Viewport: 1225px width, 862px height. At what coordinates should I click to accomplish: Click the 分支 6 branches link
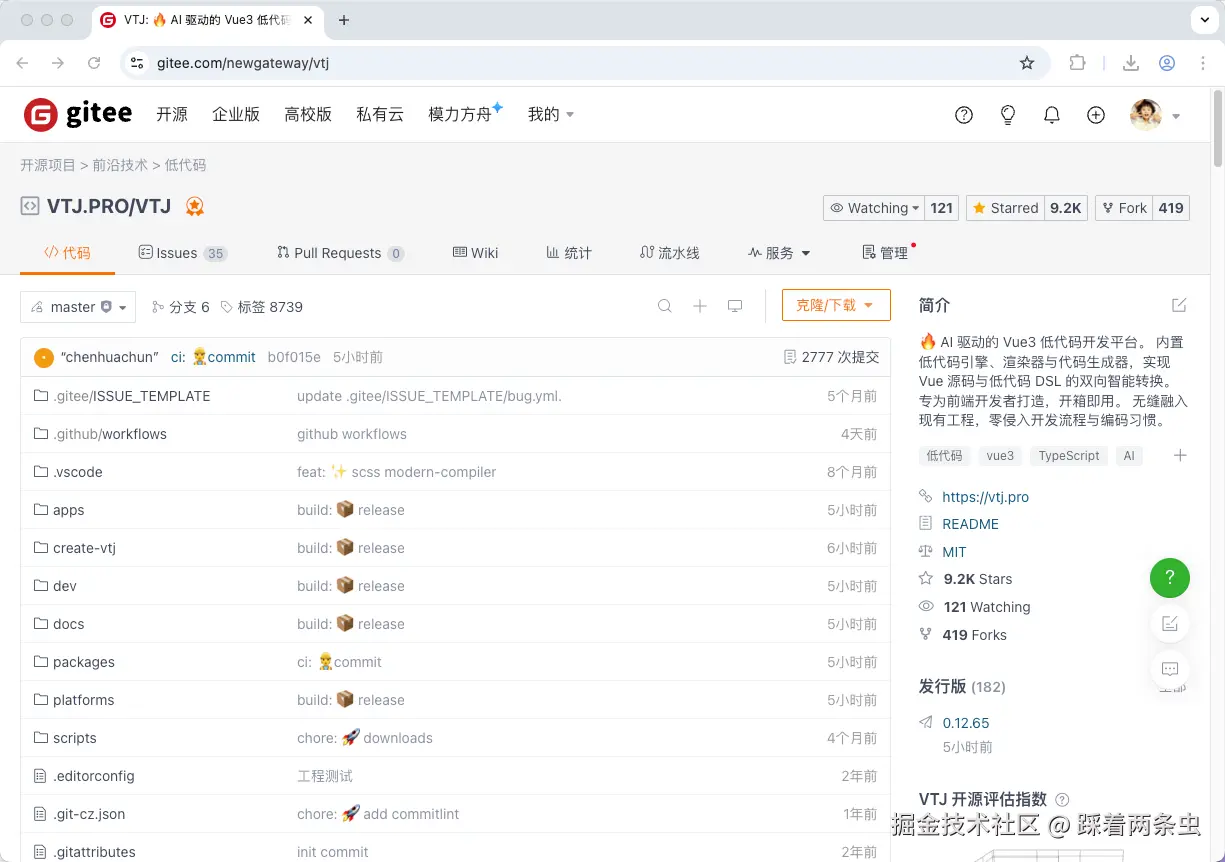[x=181, y=307]
